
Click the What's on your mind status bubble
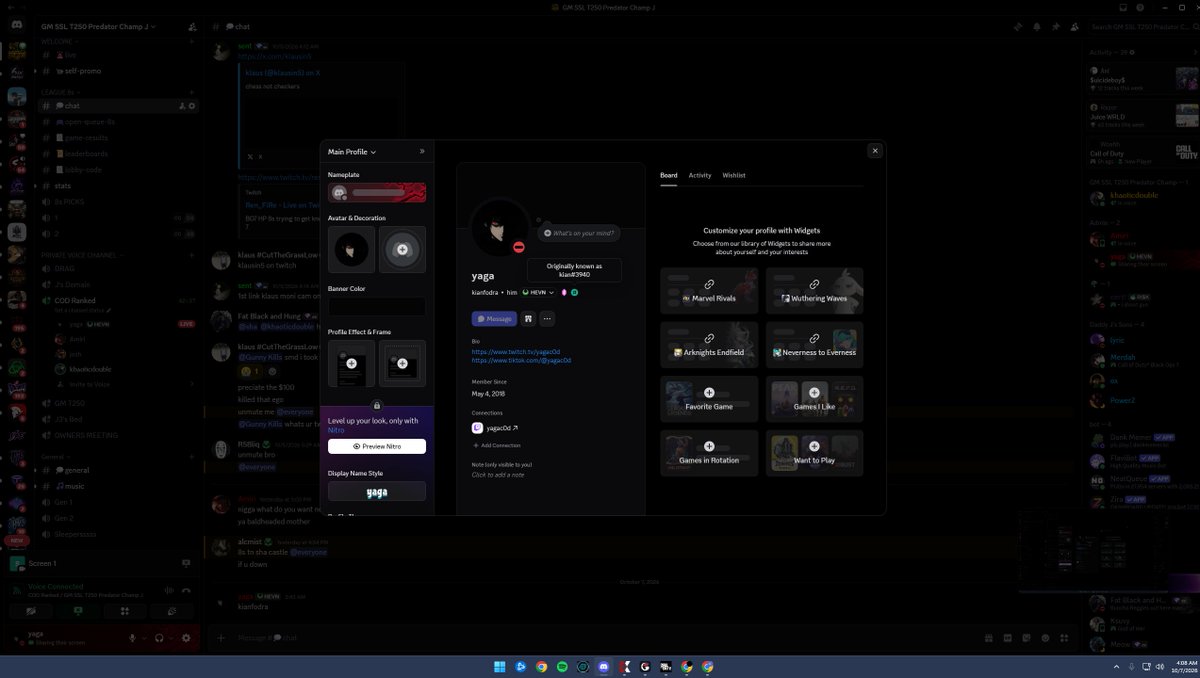580,232
